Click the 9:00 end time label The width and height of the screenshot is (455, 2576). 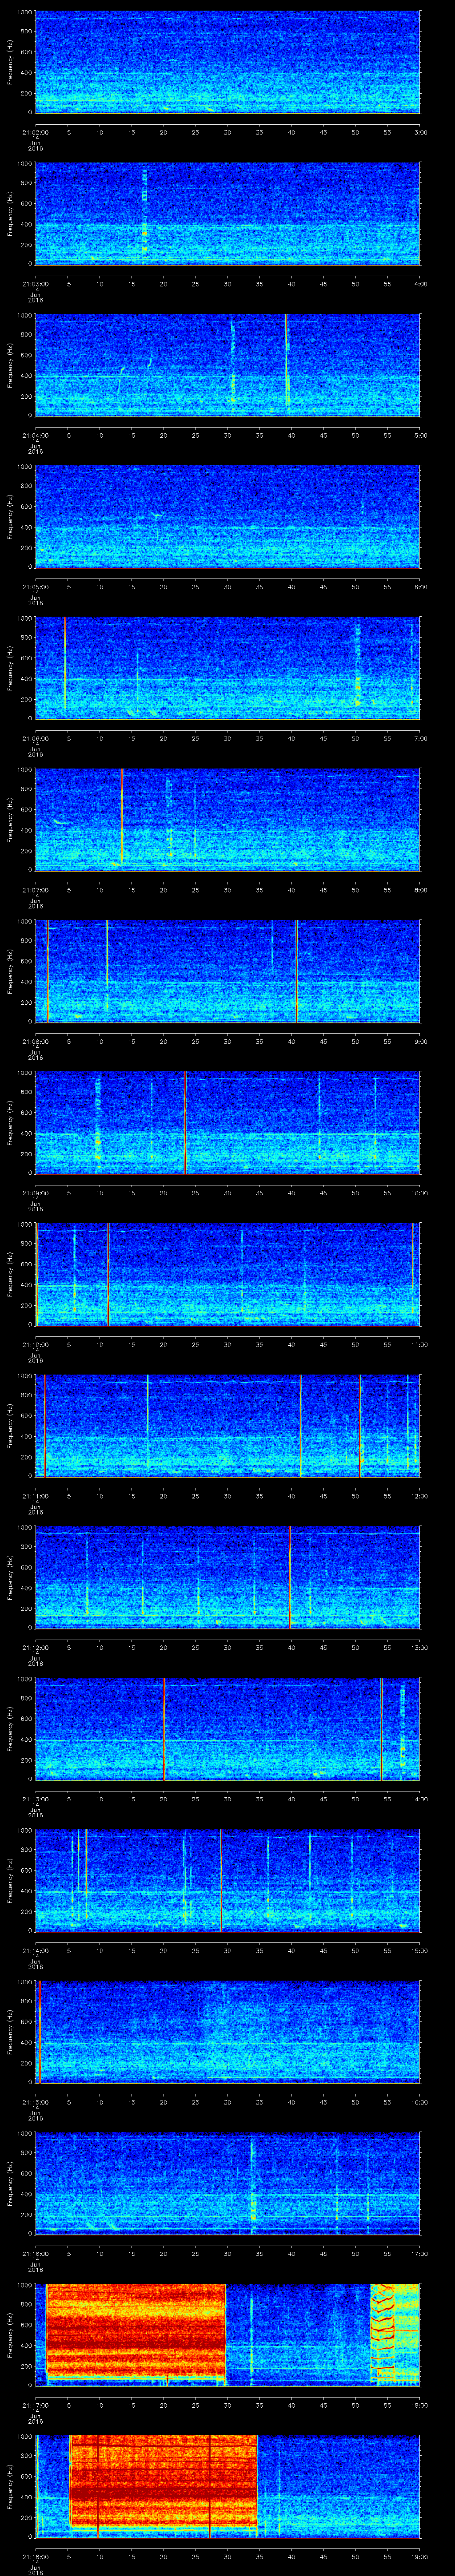pyautogui.click(x=420, y=1041)
